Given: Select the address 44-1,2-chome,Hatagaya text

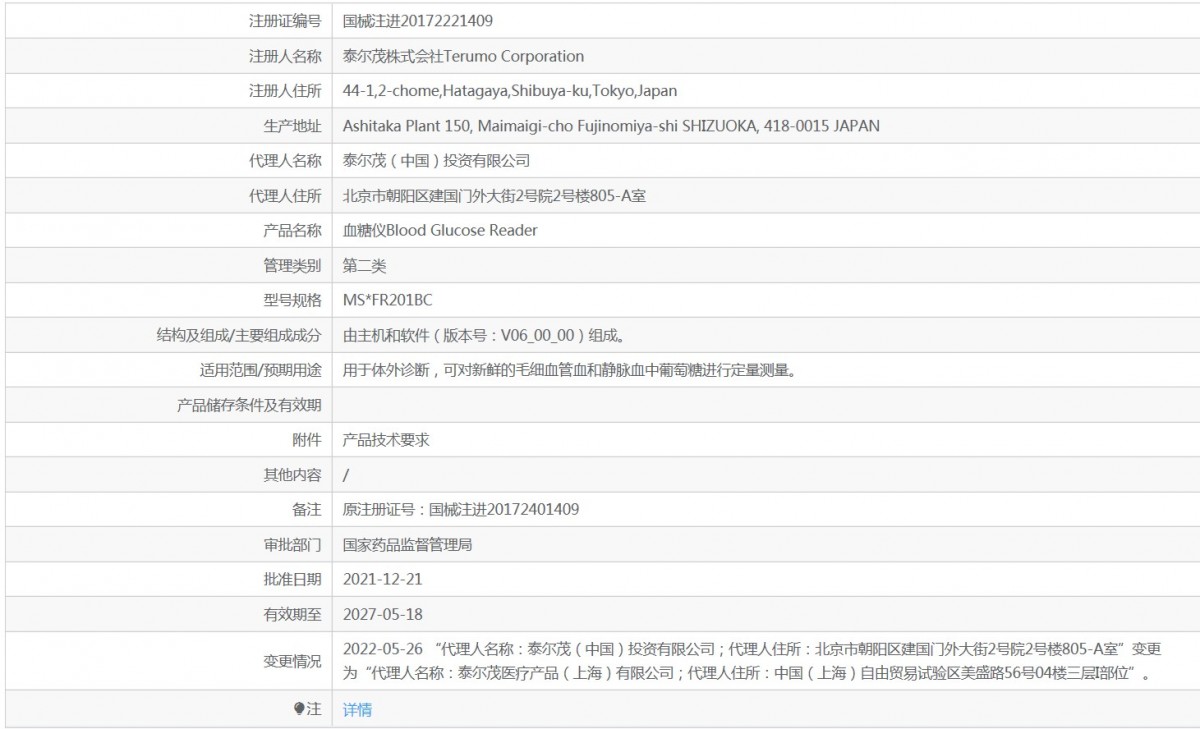Looking at the screenshot, I should pos(510,91).
